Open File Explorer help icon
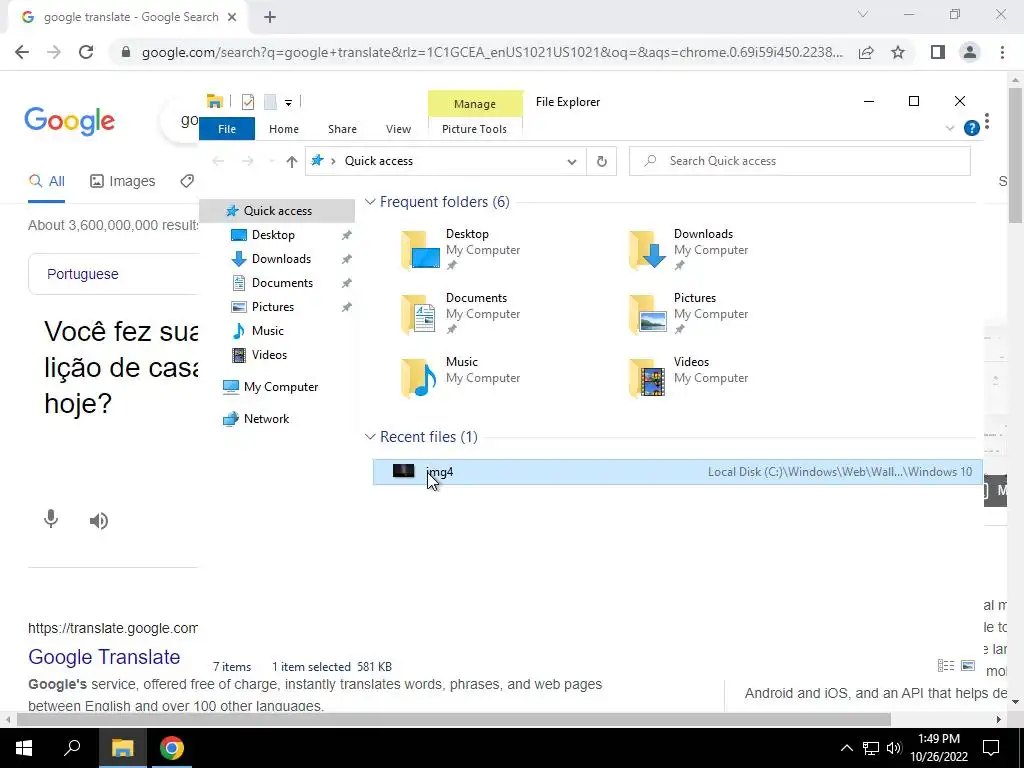 (x=971, y=128)
